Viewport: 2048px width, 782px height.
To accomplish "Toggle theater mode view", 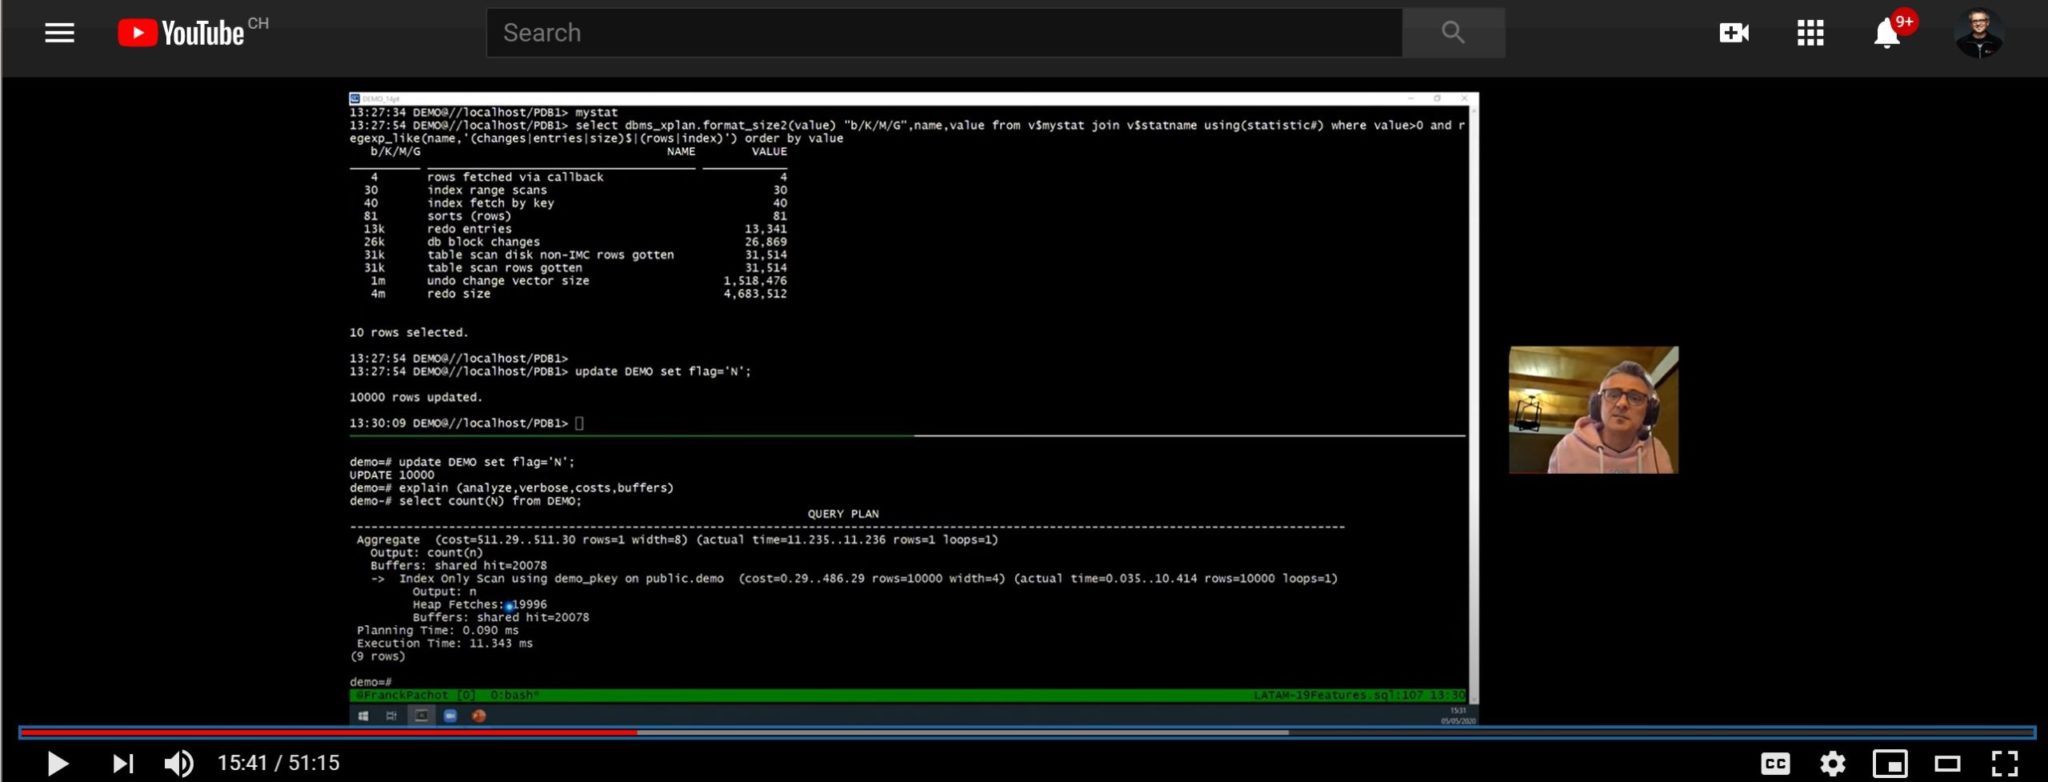I will click(1947, 764).
